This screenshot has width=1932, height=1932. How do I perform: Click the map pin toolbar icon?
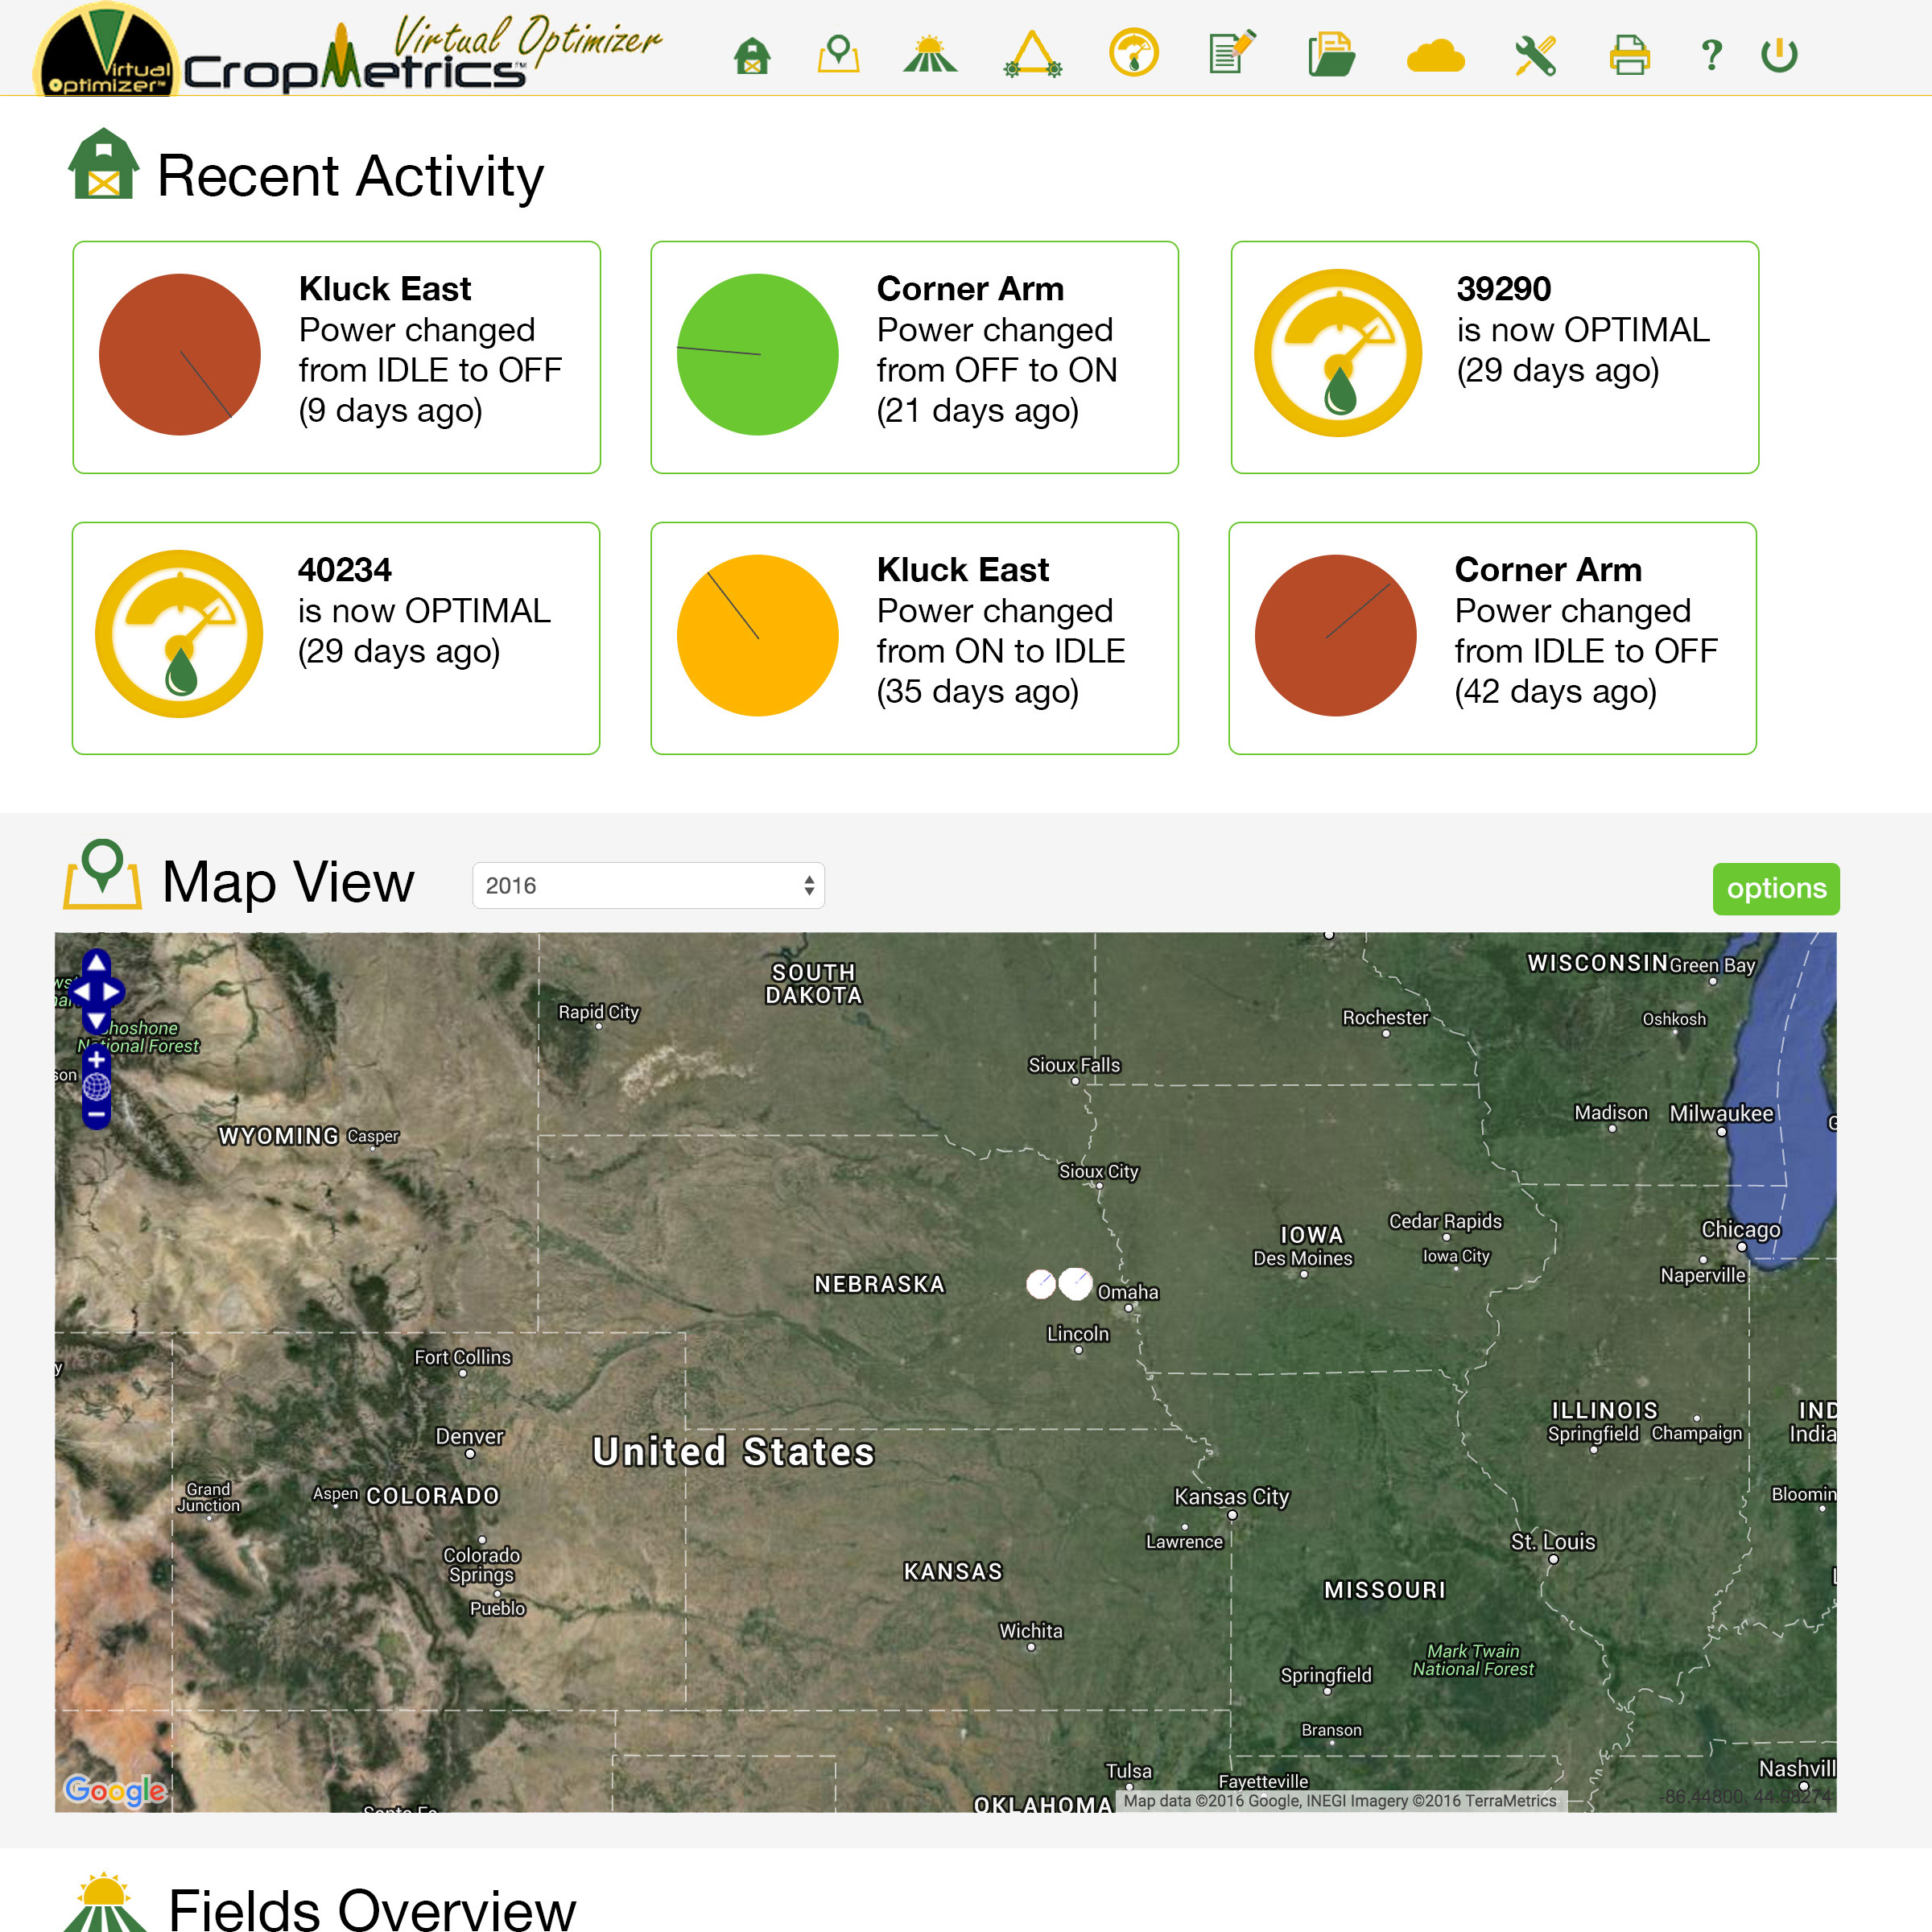(838, 54)
